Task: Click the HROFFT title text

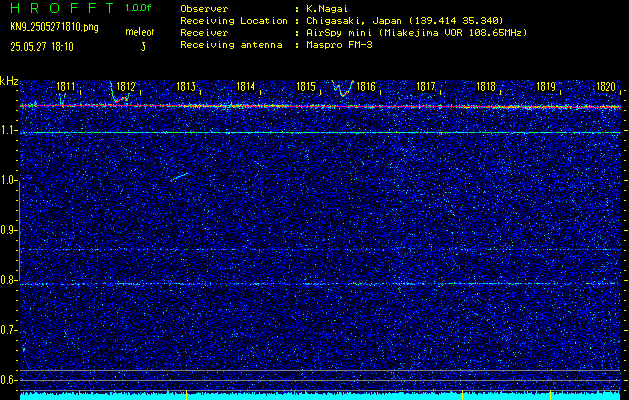Action: tap(61, 8)
